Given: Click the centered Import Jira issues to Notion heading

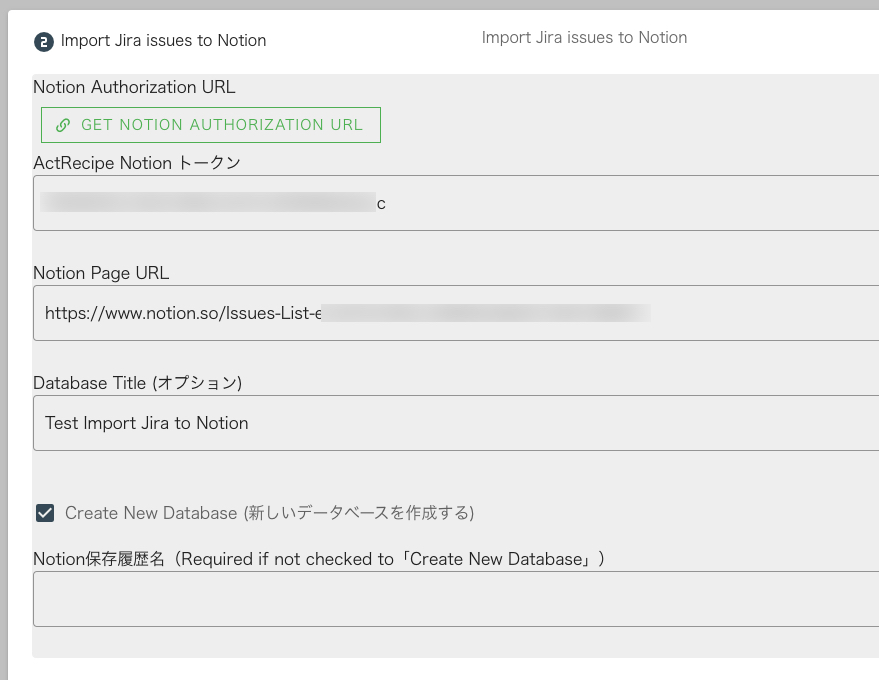Looking at the screenshot, I should click(x=584, y=38).
